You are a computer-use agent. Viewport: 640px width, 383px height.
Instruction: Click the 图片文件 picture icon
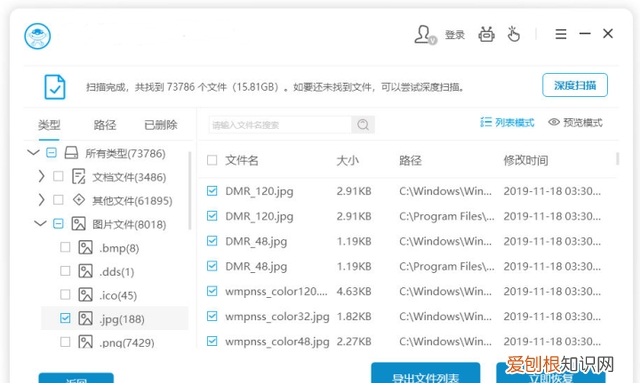(78, 224)
